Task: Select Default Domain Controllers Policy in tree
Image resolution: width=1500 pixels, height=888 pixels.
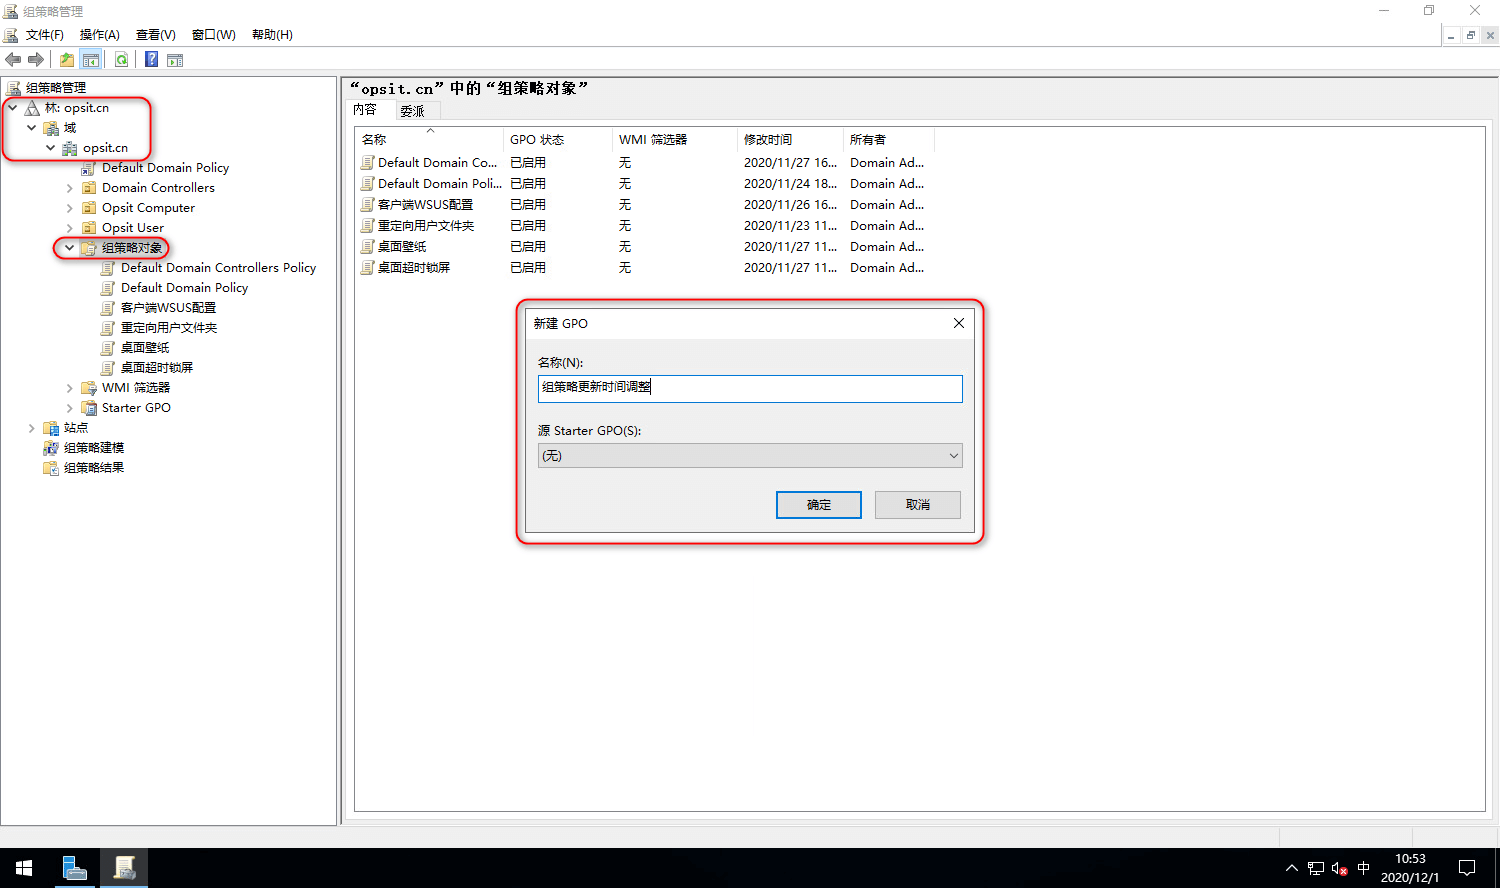Action: coord(218,268)
